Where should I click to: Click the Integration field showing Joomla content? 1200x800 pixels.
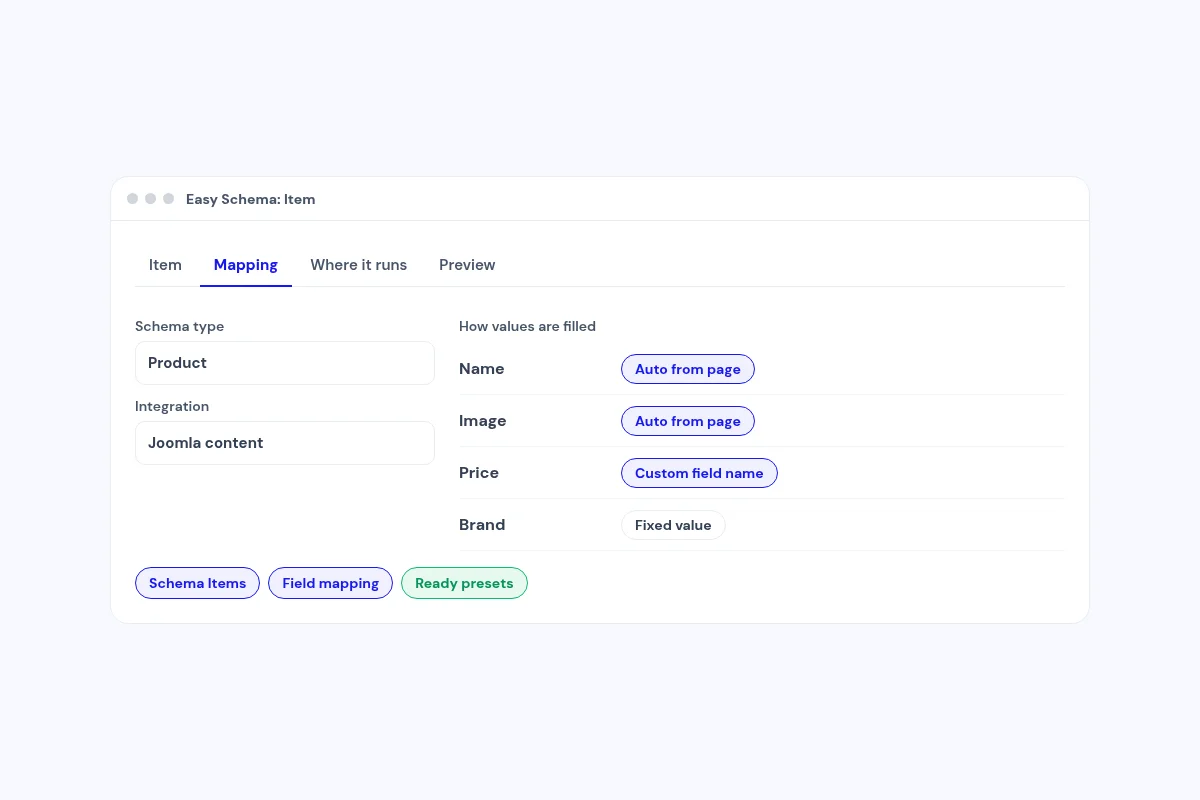(285, 443)
